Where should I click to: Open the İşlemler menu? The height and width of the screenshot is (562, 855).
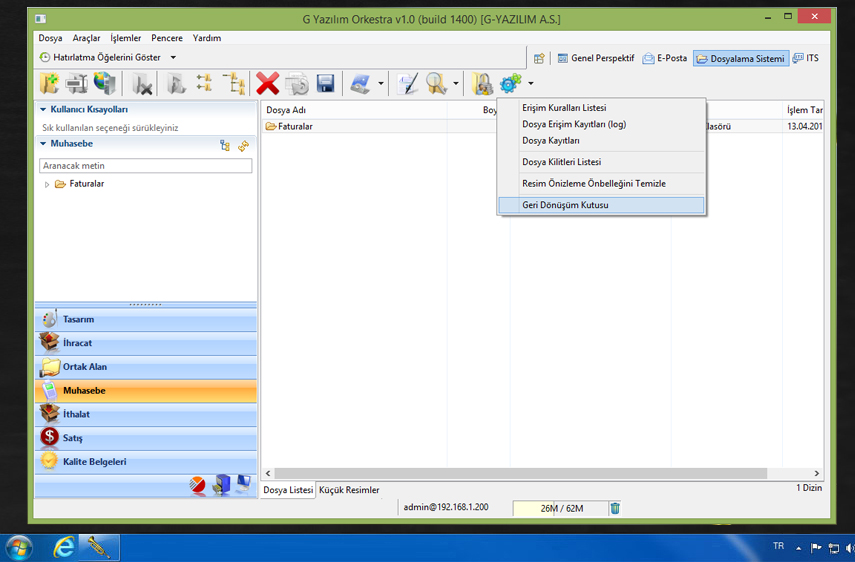coord(126,38)
